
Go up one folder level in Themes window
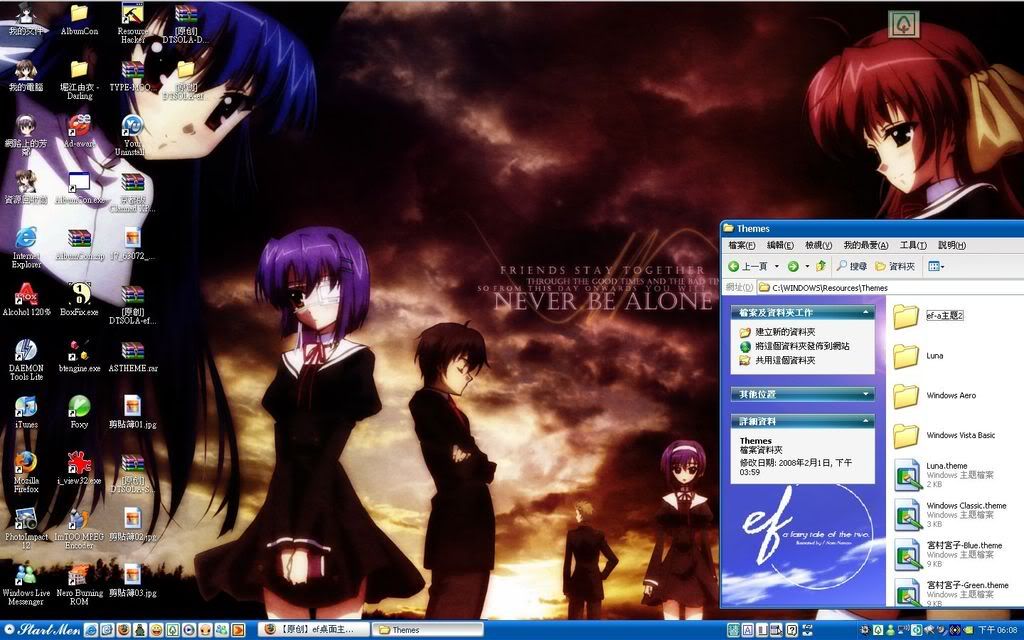[822, 266]
